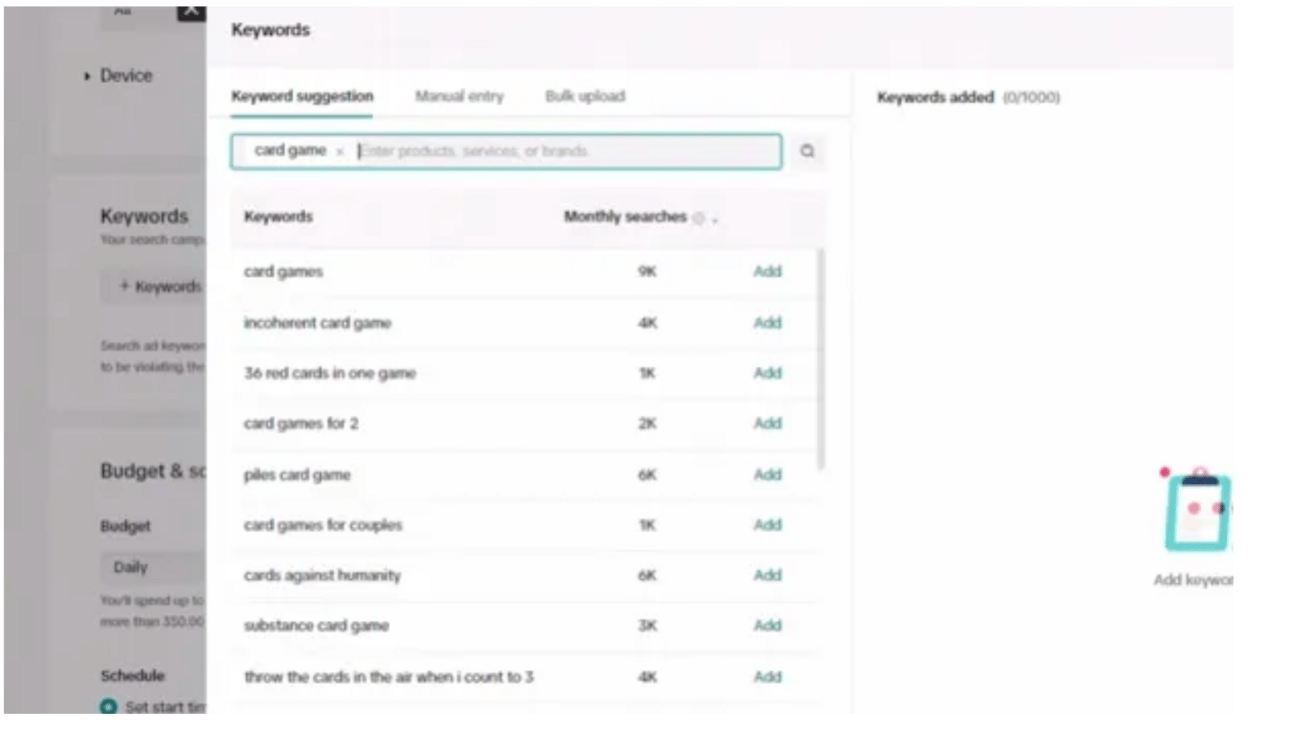Click the search magnifier icon

coord(807,152)
